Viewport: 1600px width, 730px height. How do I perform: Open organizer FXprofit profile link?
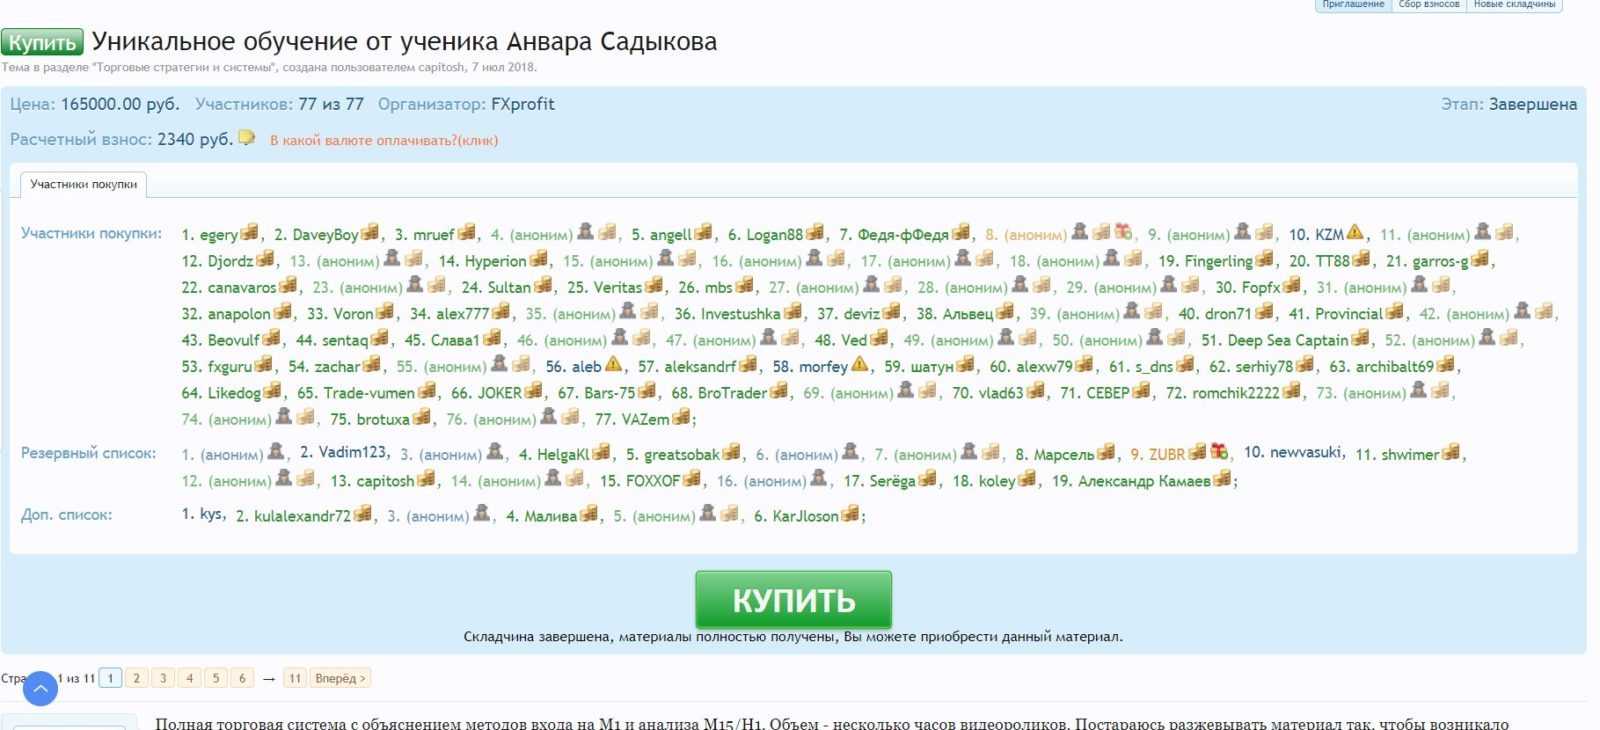point(522,104)
